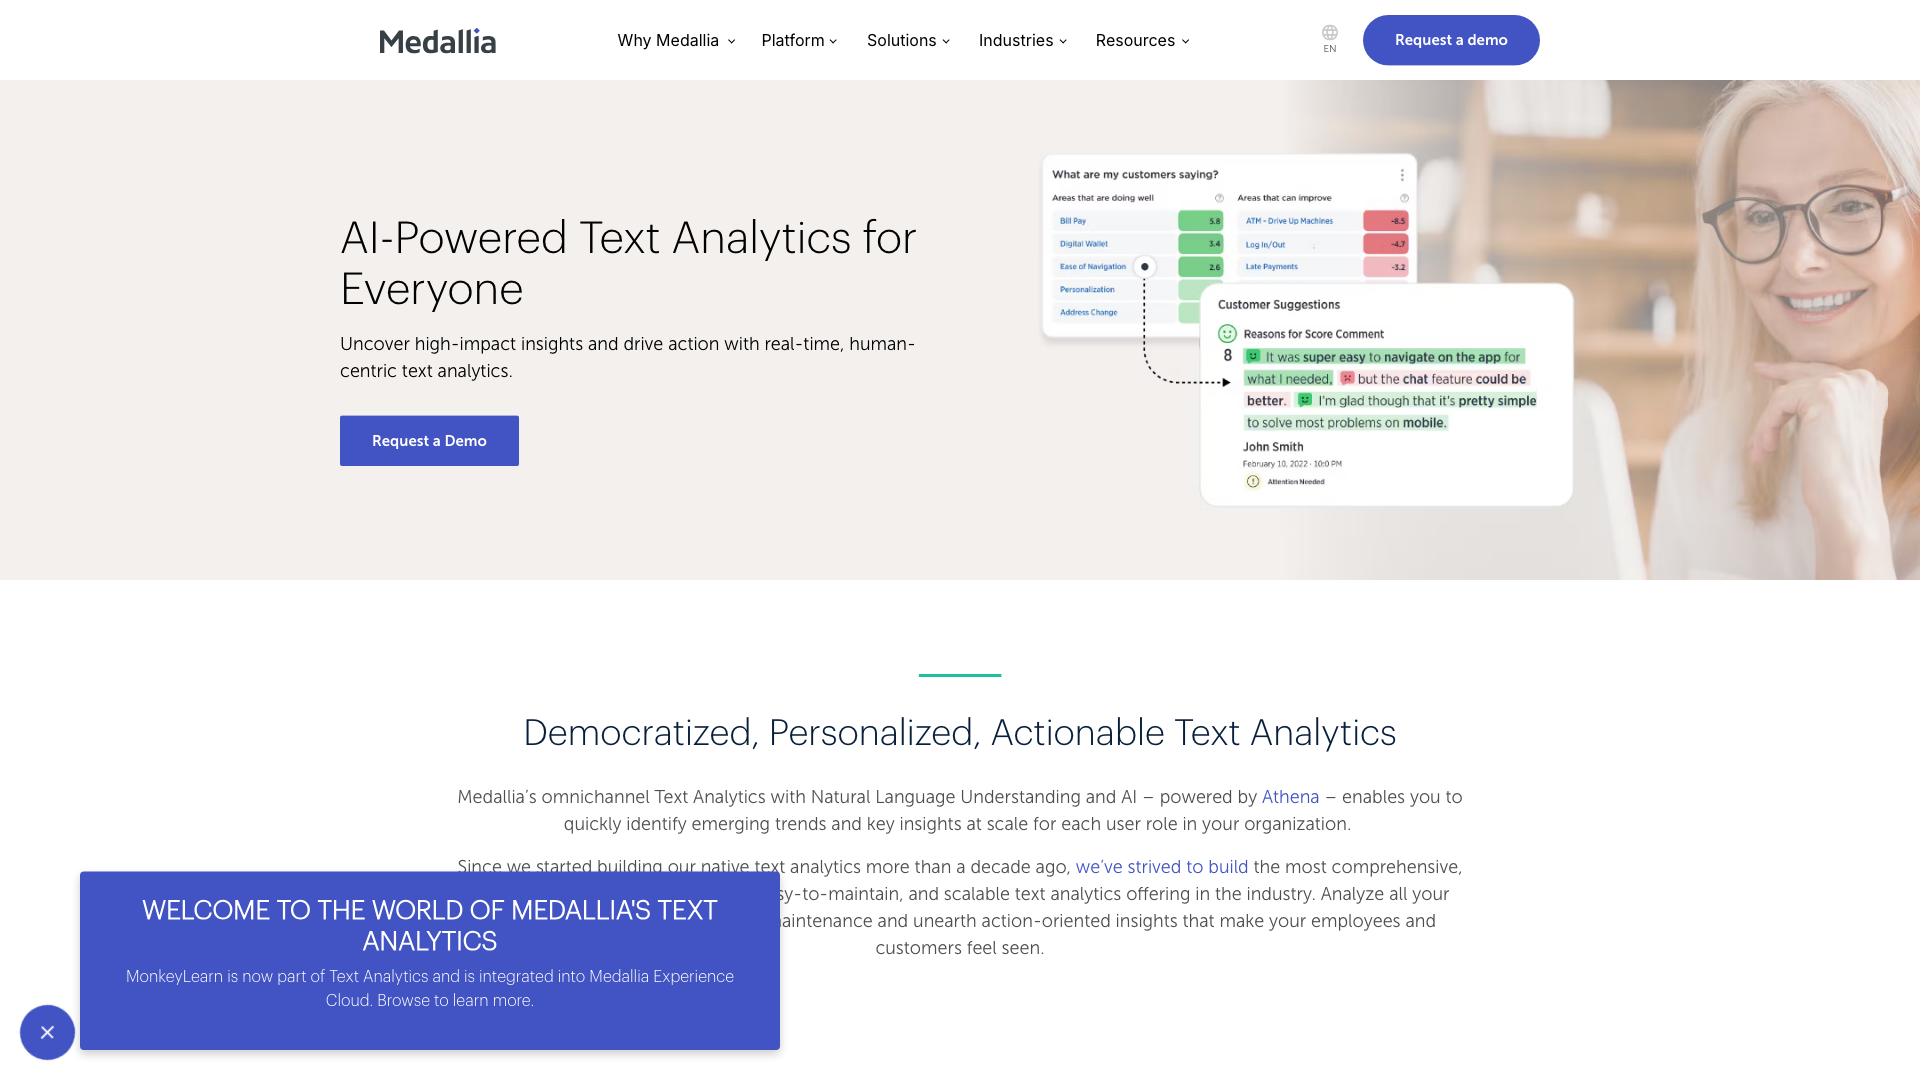Click the globe/language icon

point(1329,33)
